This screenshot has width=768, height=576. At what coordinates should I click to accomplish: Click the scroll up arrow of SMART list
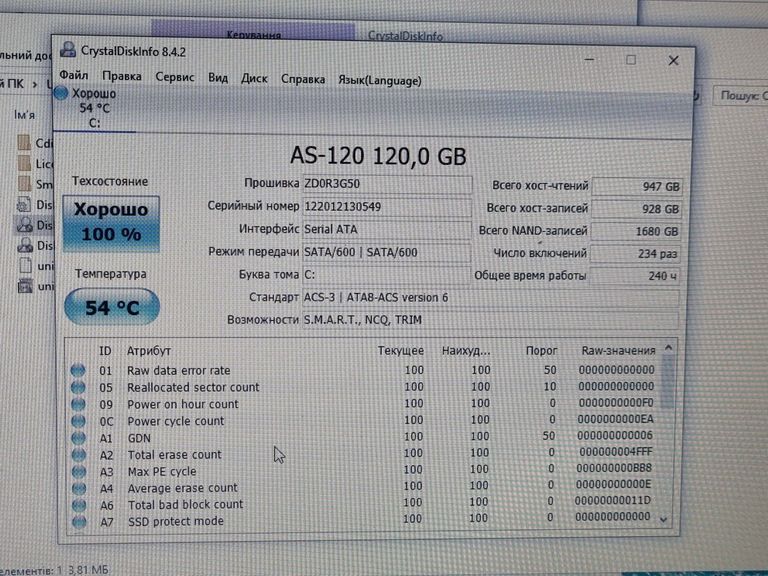(x=669, y=348)
